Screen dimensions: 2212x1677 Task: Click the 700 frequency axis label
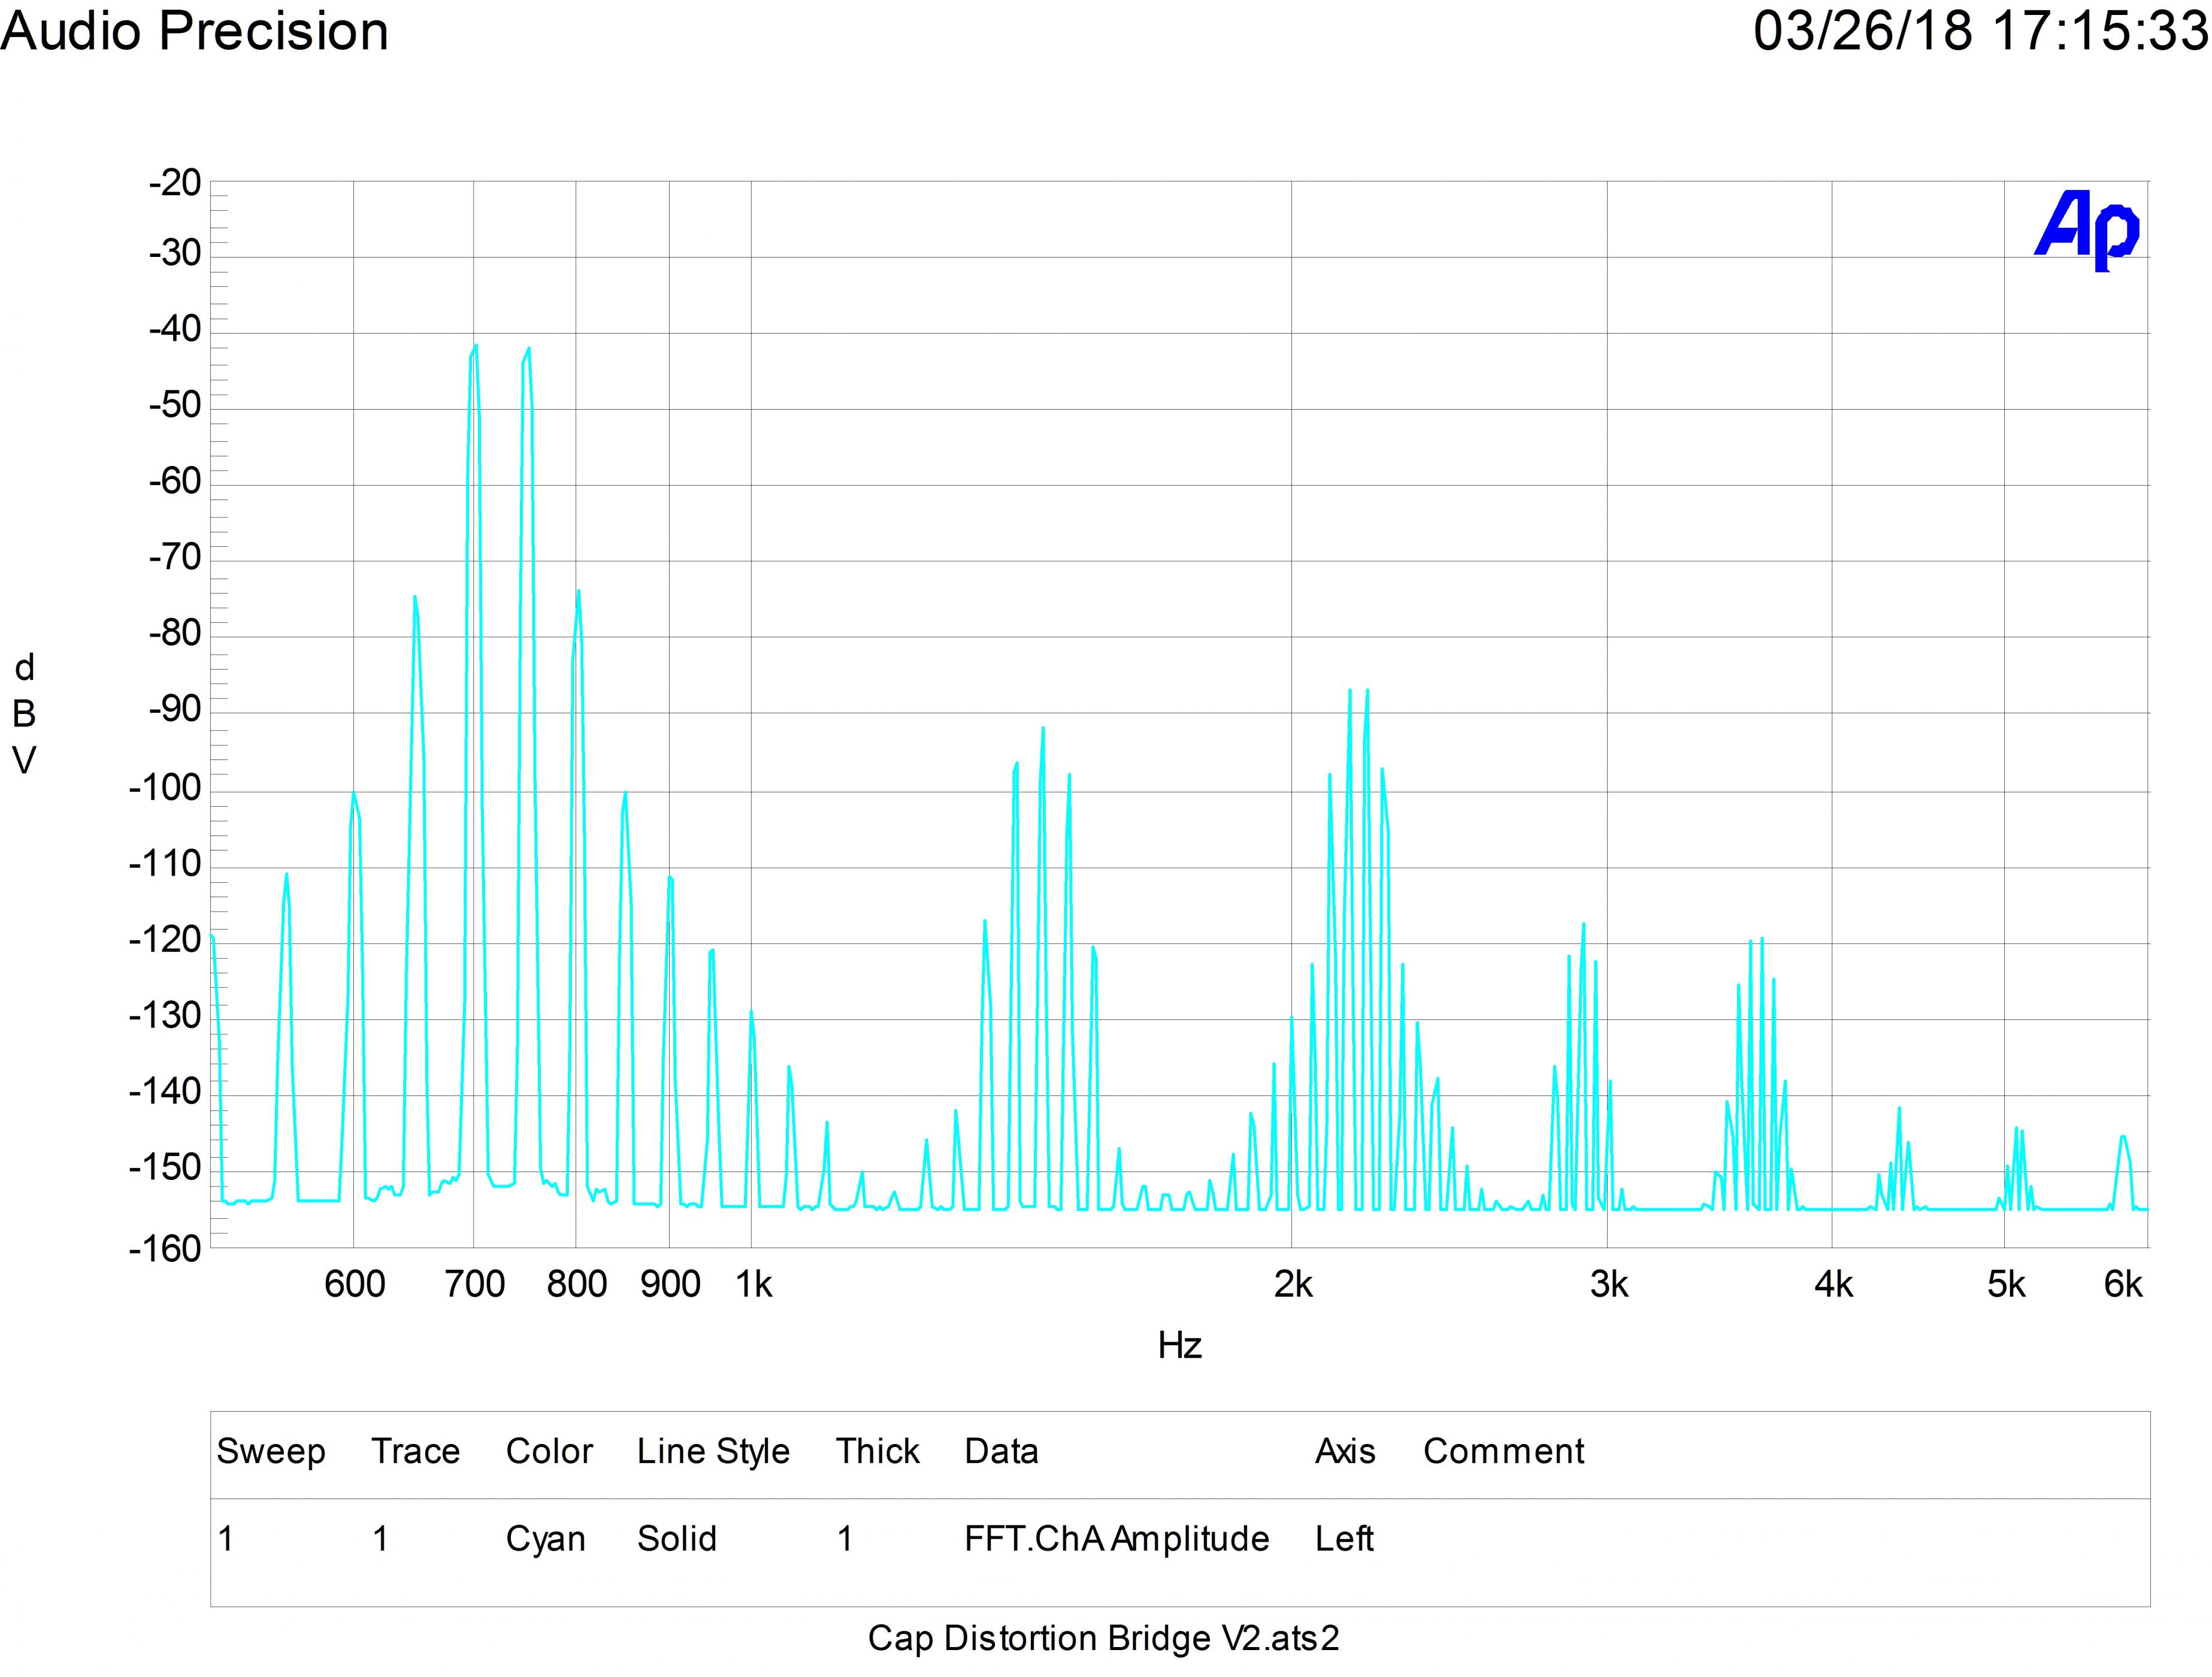(x=475, y=1284)
